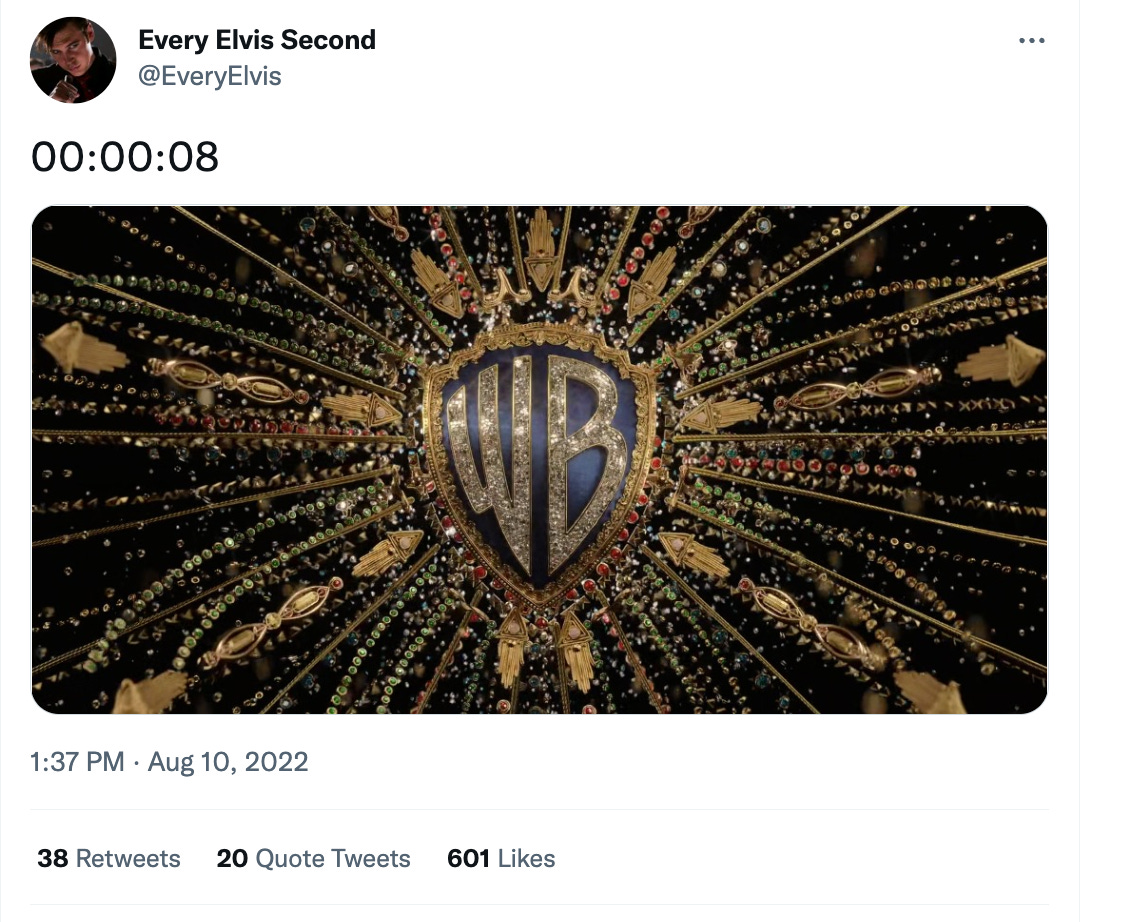Click the Aug 10, 2022 date
The image size is (1134, 922).
228,762
